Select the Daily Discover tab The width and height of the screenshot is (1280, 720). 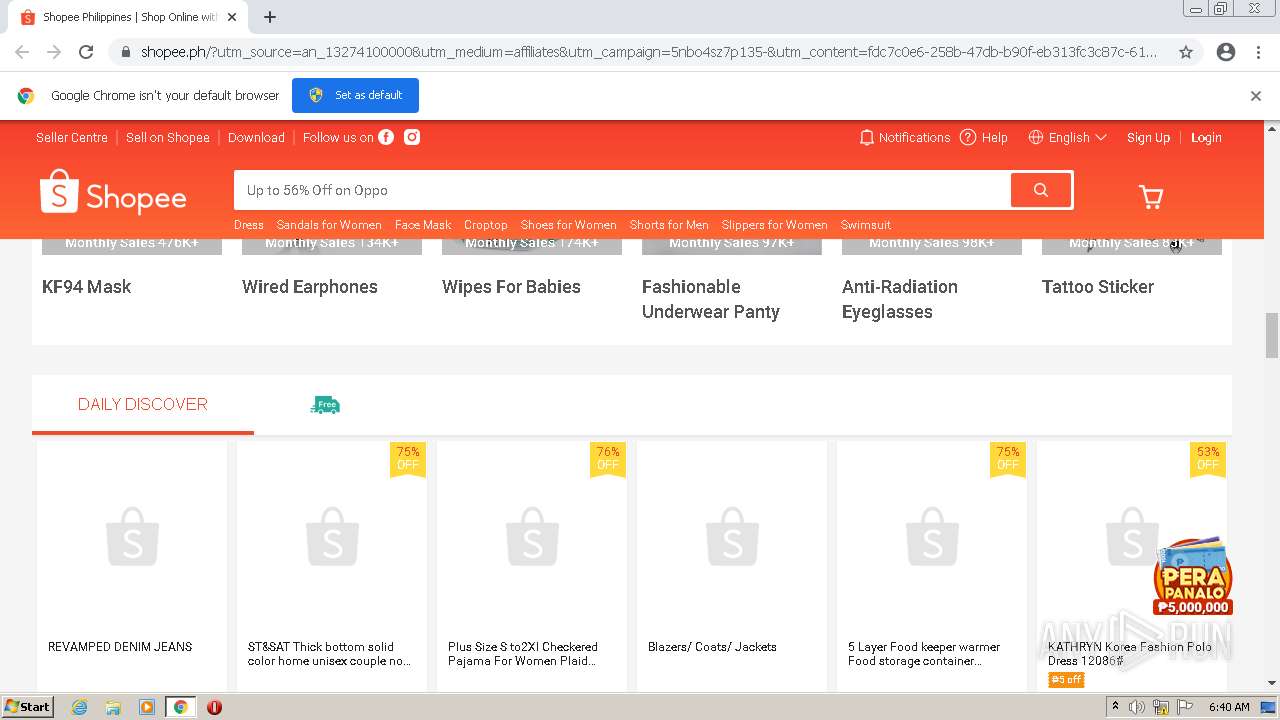coord(143,404)
